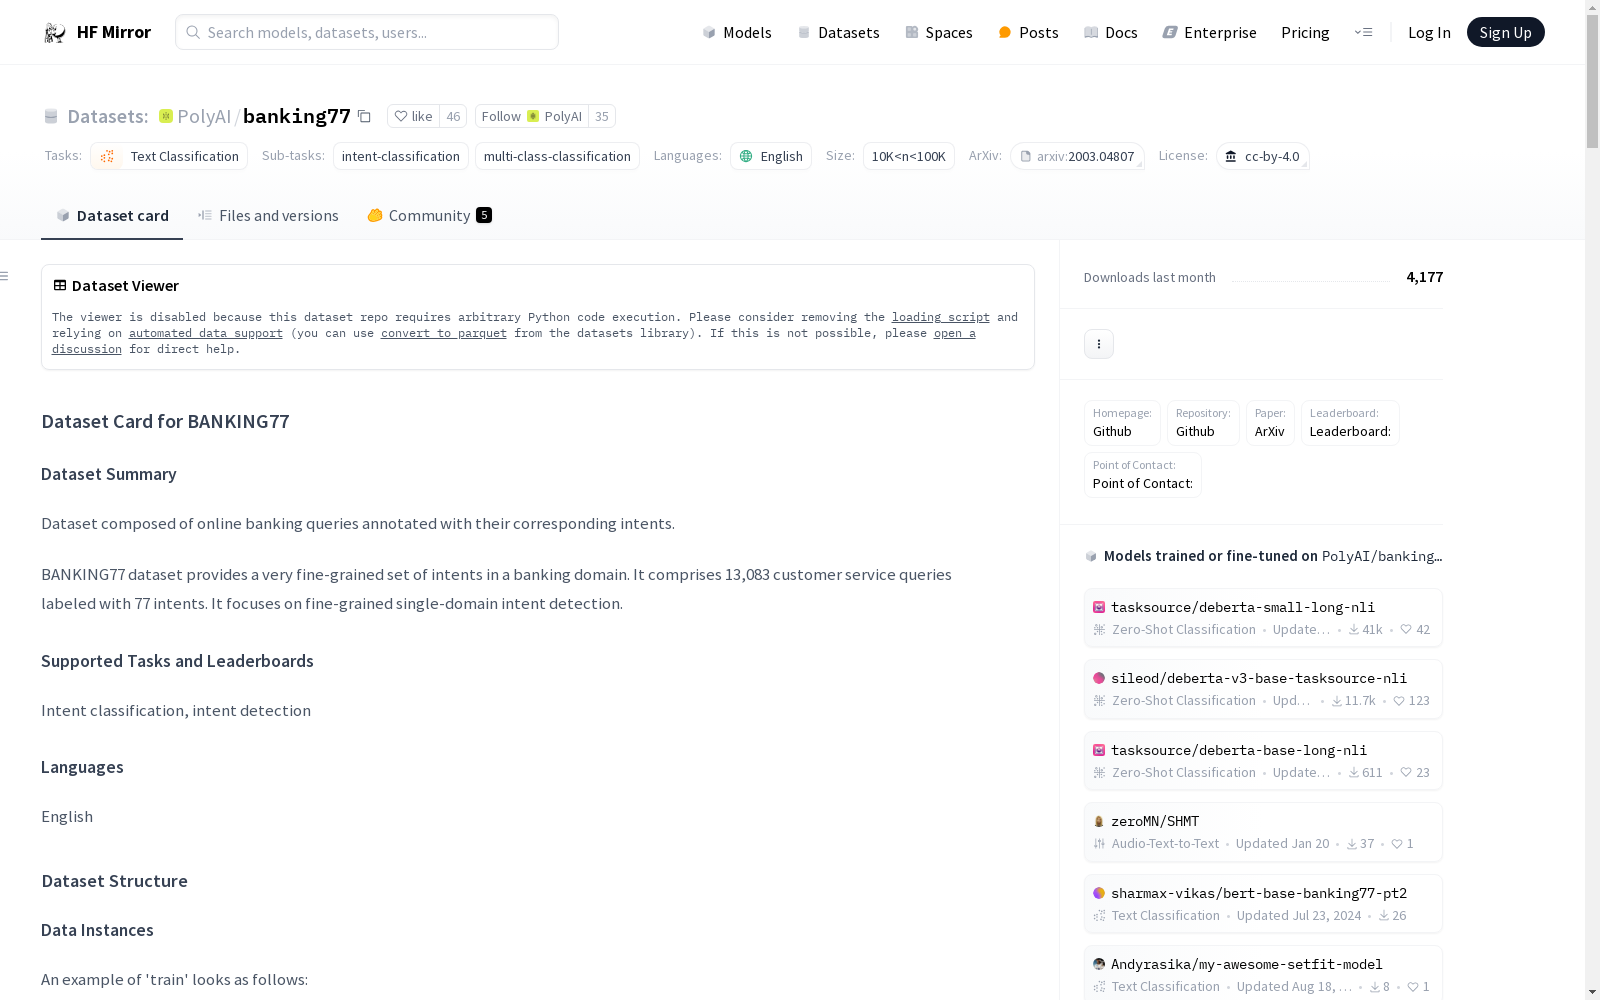Open the cc-by-4.0 license tag
This screenshot has width=1600, height=1000.
coord(1263,156)
